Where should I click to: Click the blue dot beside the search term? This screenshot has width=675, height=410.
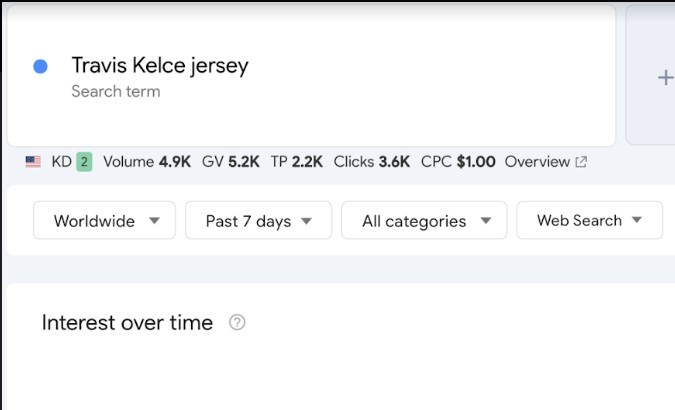[40, 67]
